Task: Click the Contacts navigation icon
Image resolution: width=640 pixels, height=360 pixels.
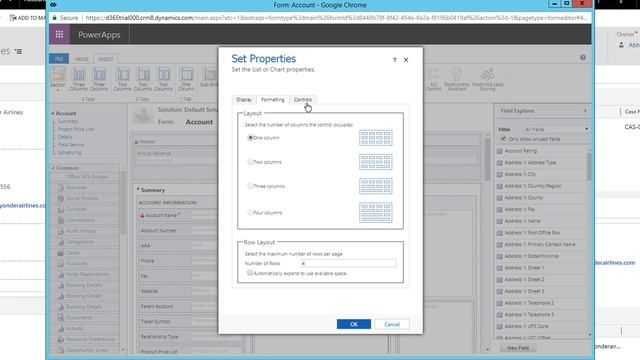Action: point(61,209)
